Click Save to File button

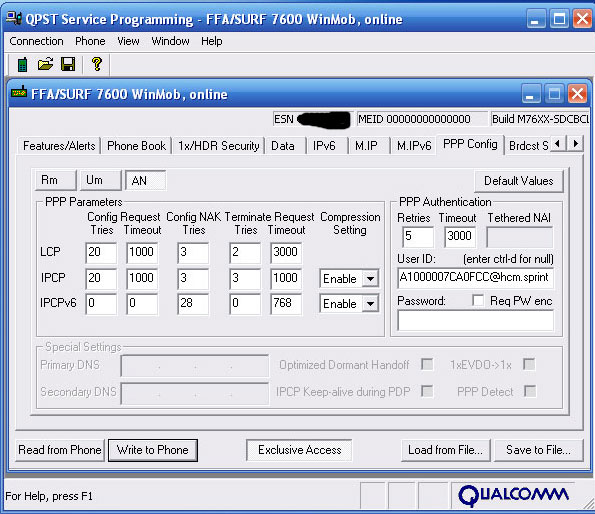click(x=538, y=450)
